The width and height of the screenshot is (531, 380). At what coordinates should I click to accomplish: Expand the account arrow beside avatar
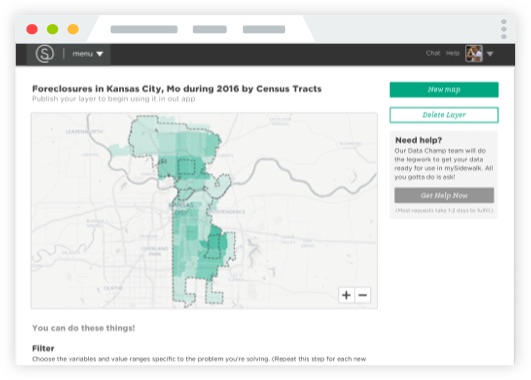coord(490,54)
